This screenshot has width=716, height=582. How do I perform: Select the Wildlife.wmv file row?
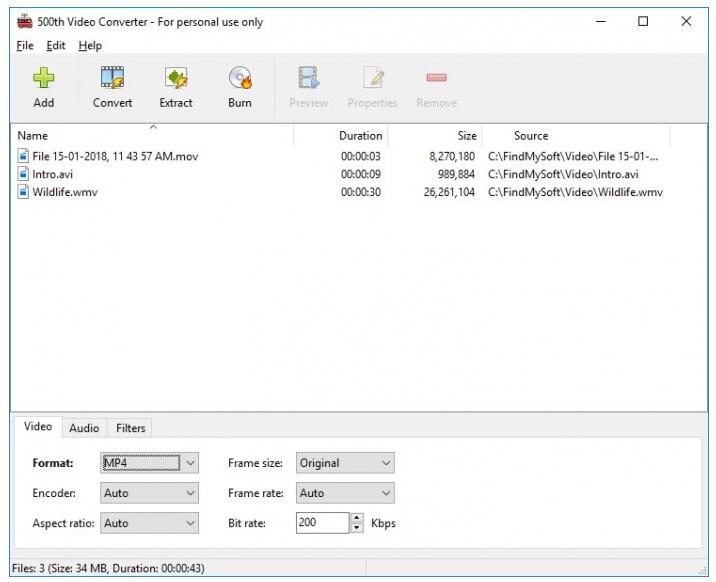click(x=65, y=192)
